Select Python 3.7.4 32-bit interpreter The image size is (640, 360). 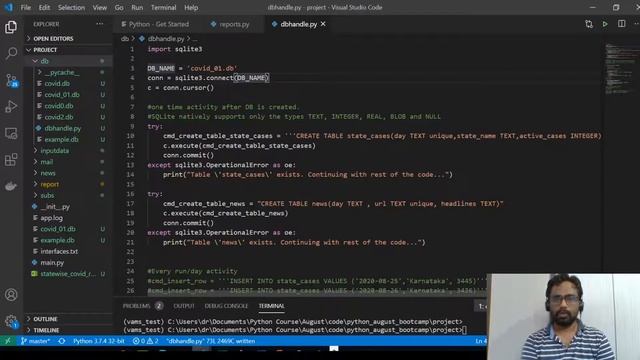99,341
